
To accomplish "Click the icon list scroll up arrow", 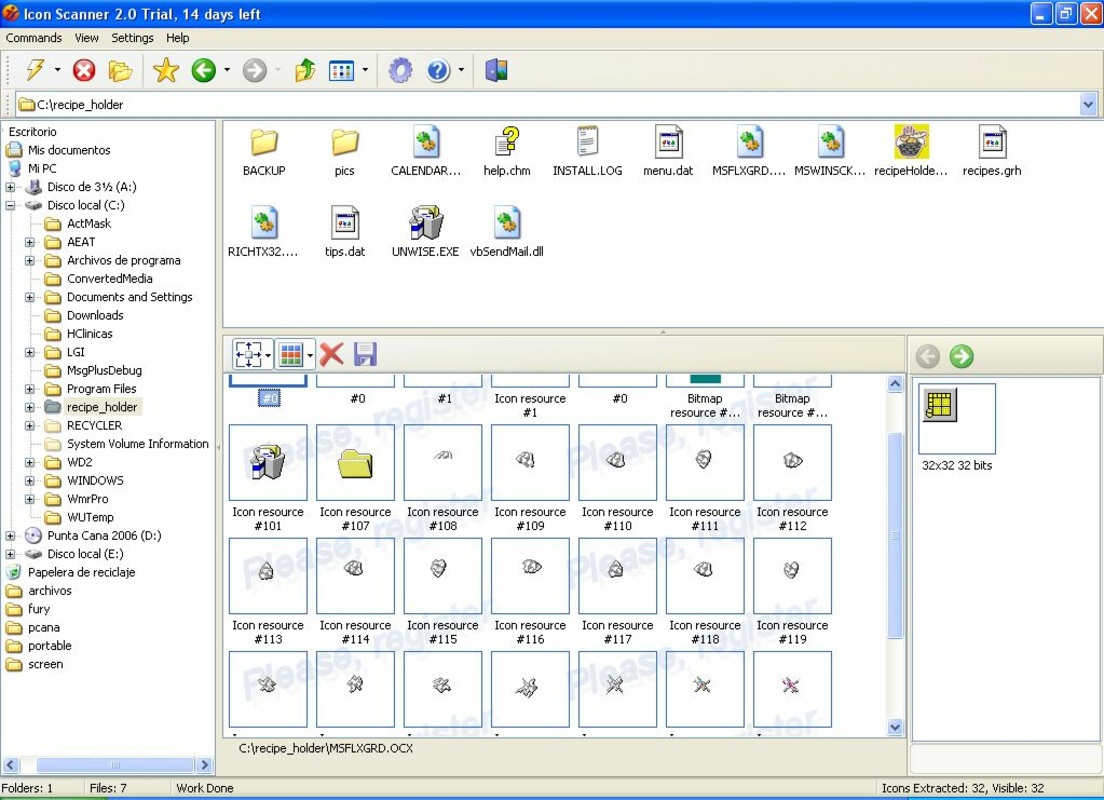I will click(x=896, y=384).
